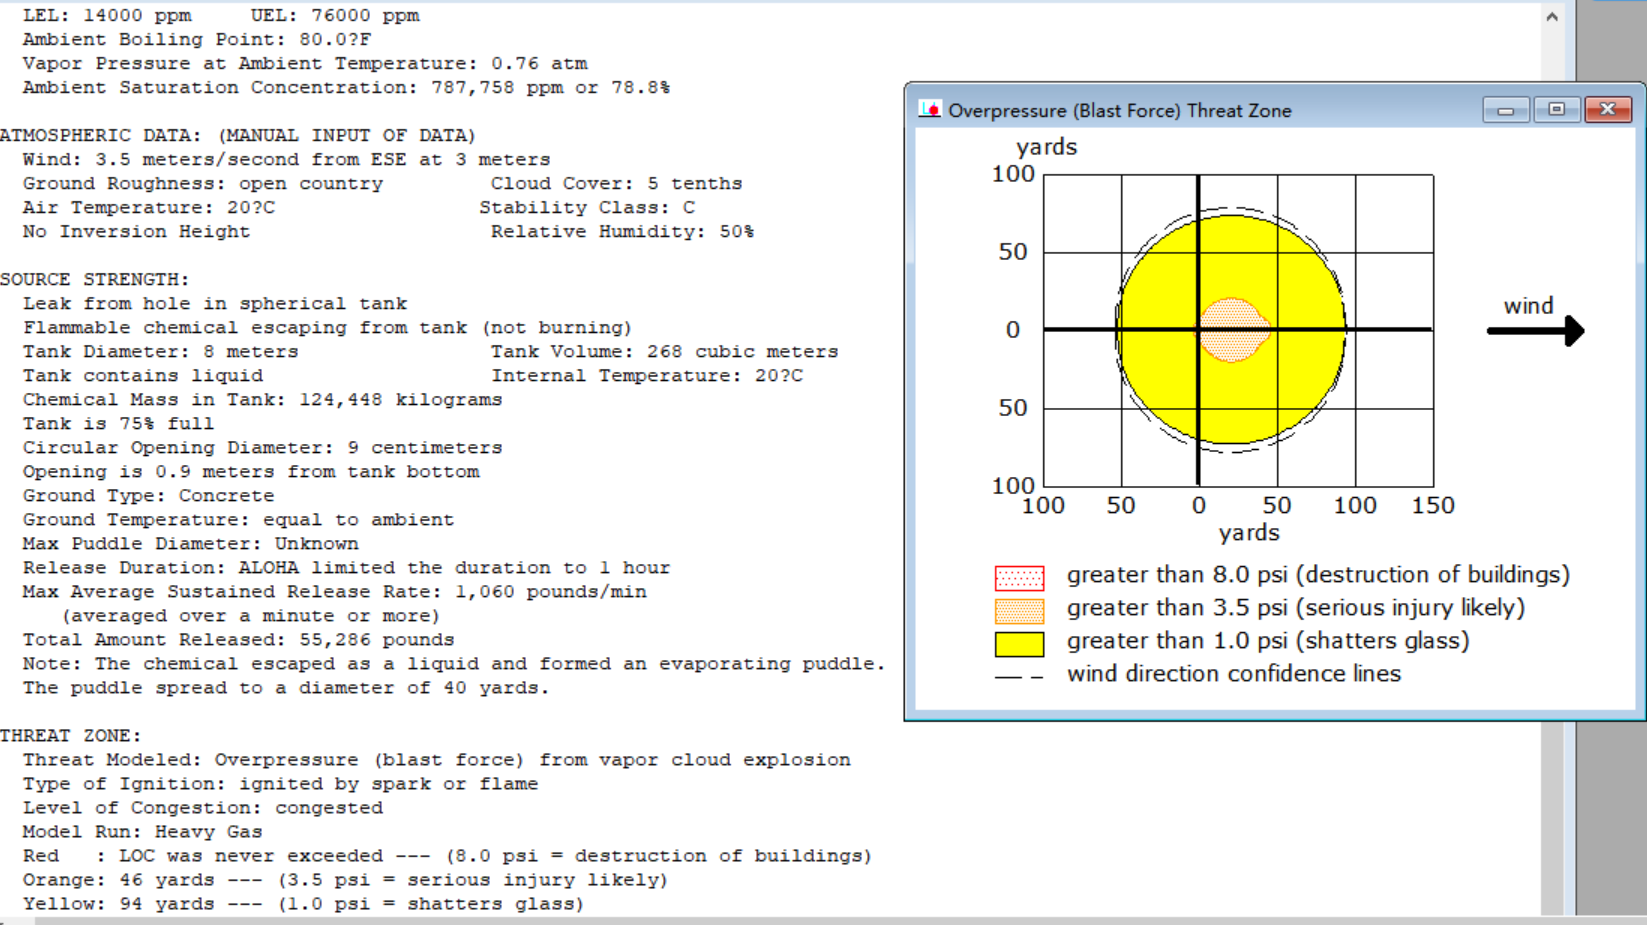Click 'Relative Humidity: 50%'
Viewport: 1647px width, 925px height.
coord(622,232)
